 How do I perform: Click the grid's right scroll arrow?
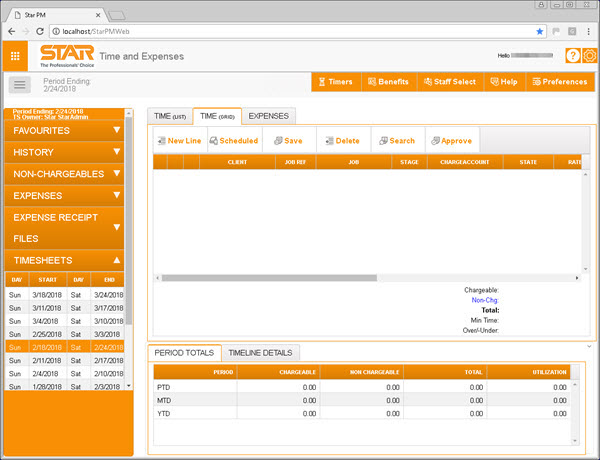tap(577, 278)
